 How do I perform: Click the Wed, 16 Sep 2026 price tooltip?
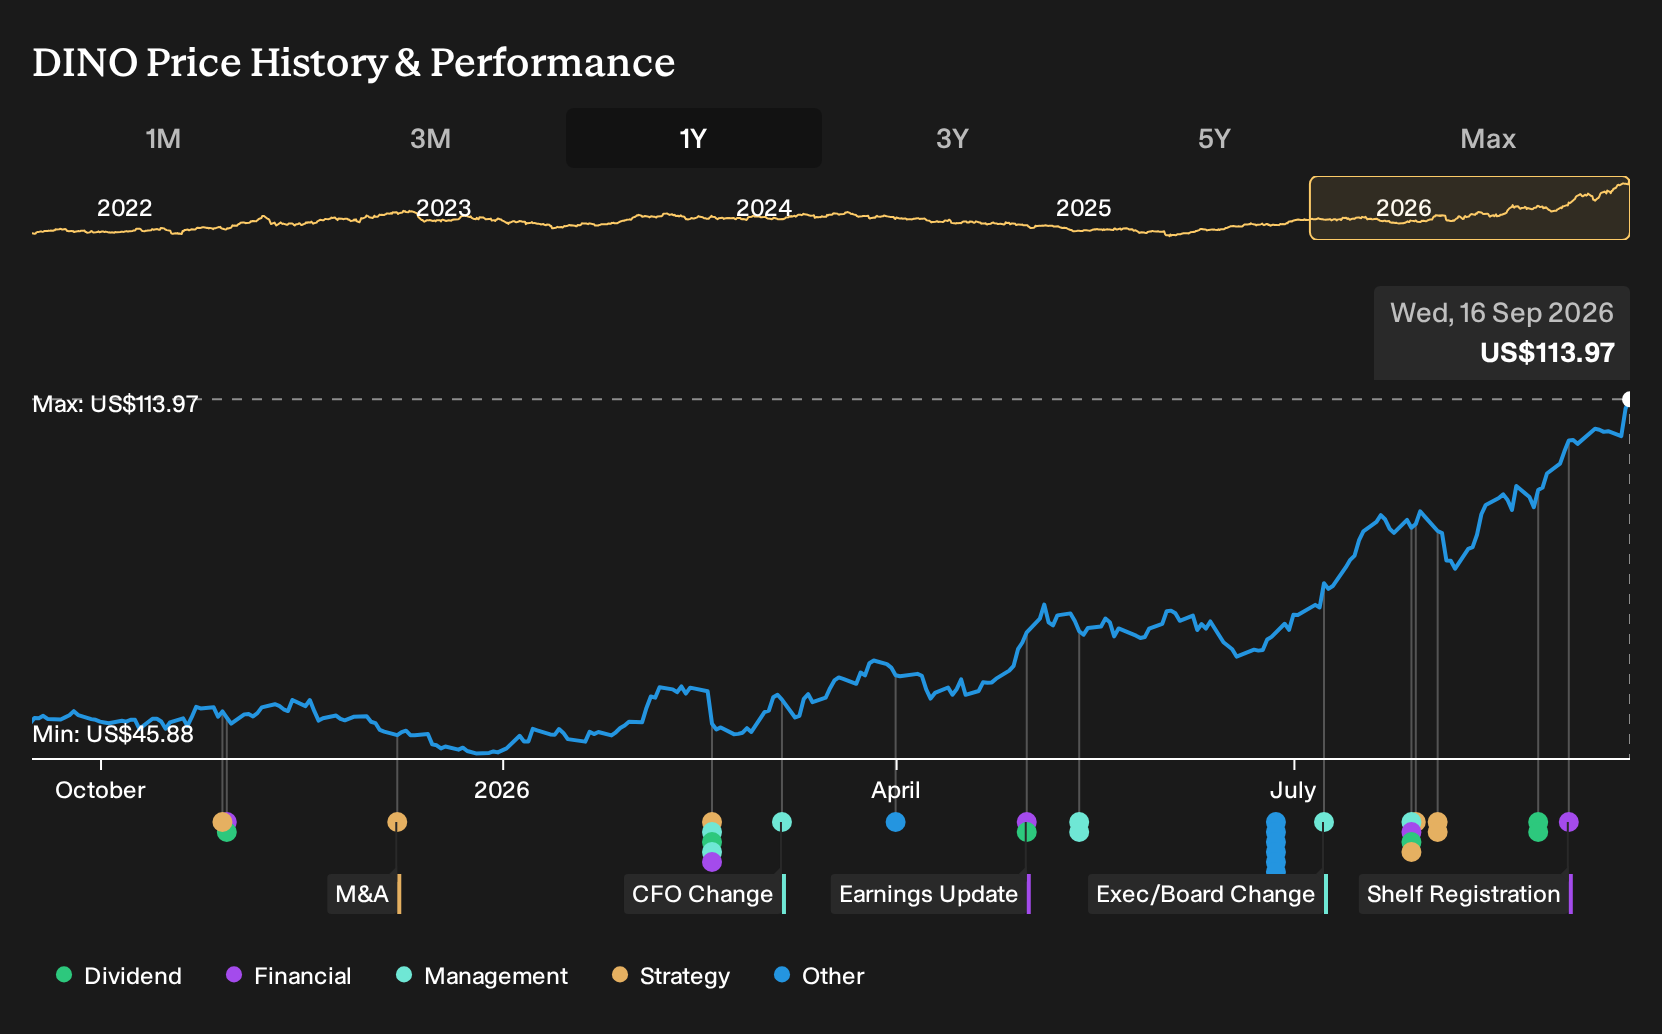(x=1502, y=333)
